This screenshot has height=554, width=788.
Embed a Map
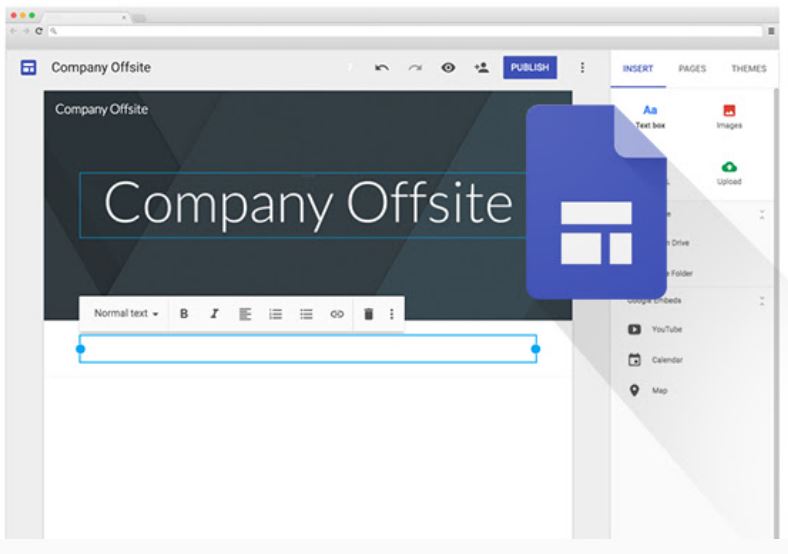pyautogui.click(x=648, y=390)
